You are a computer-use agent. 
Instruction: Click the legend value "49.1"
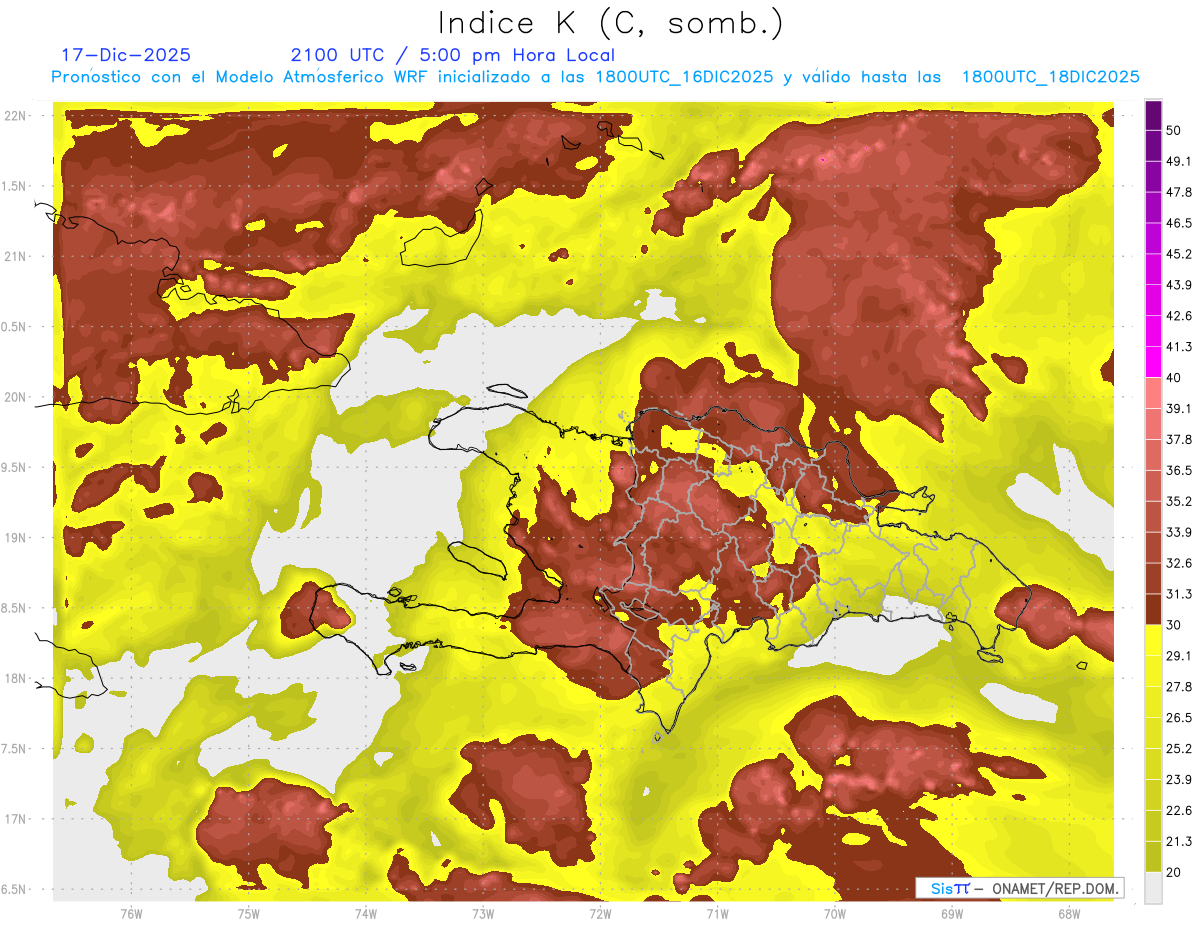(1179, 161)
